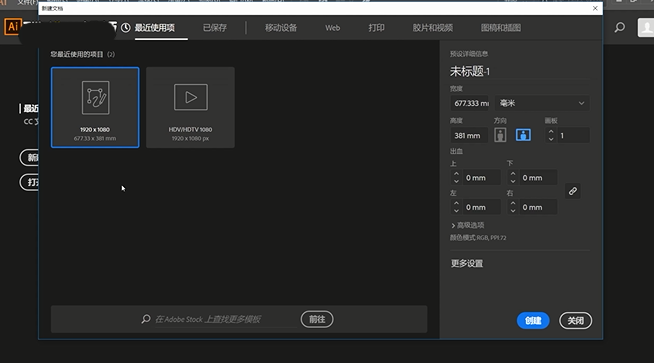
Task: Click the right bleed 0 mm field
Action: point(538,207)
